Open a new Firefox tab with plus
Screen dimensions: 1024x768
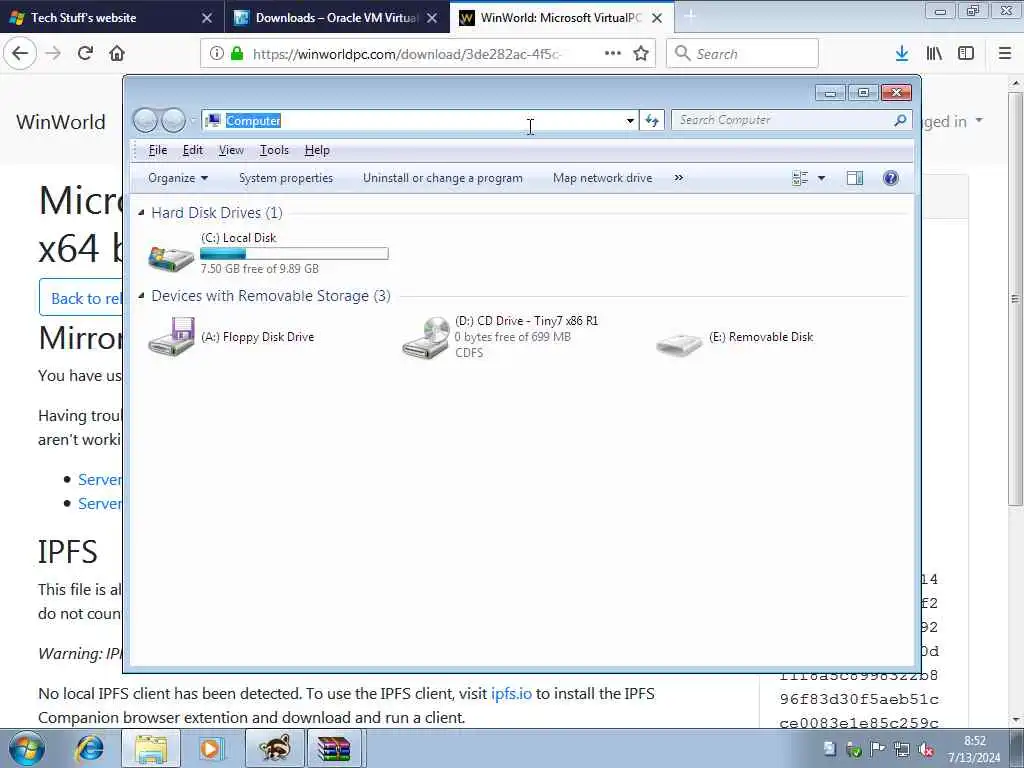pos(690,17)
